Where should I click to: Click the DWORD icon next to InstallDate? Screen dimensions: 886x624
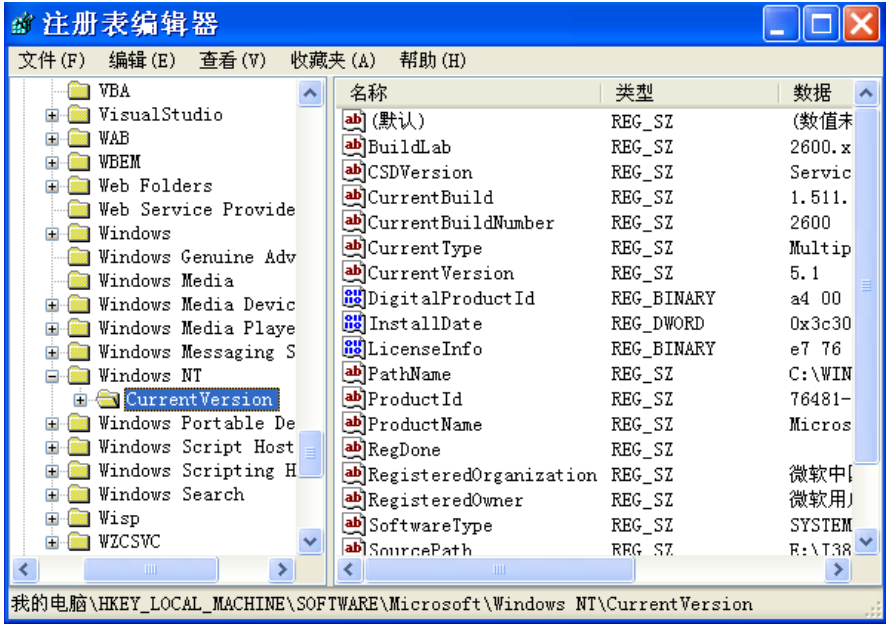pyautogui.click(x=354, y=323)
